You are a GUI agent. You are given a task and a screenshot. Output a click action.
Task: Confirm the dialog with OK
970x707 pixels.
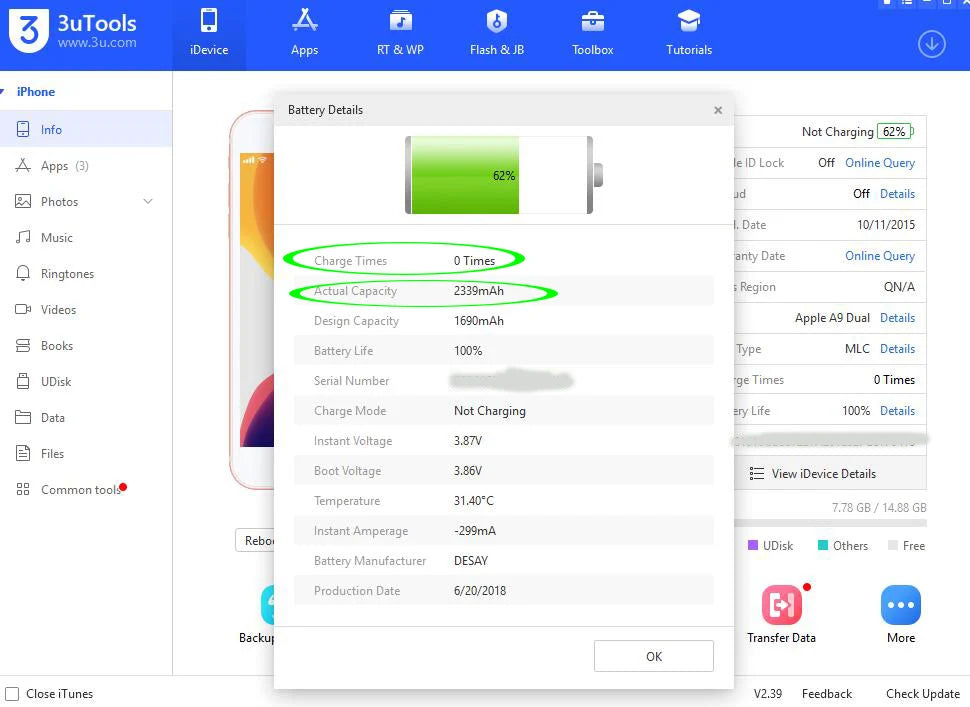tap(653, 656)
